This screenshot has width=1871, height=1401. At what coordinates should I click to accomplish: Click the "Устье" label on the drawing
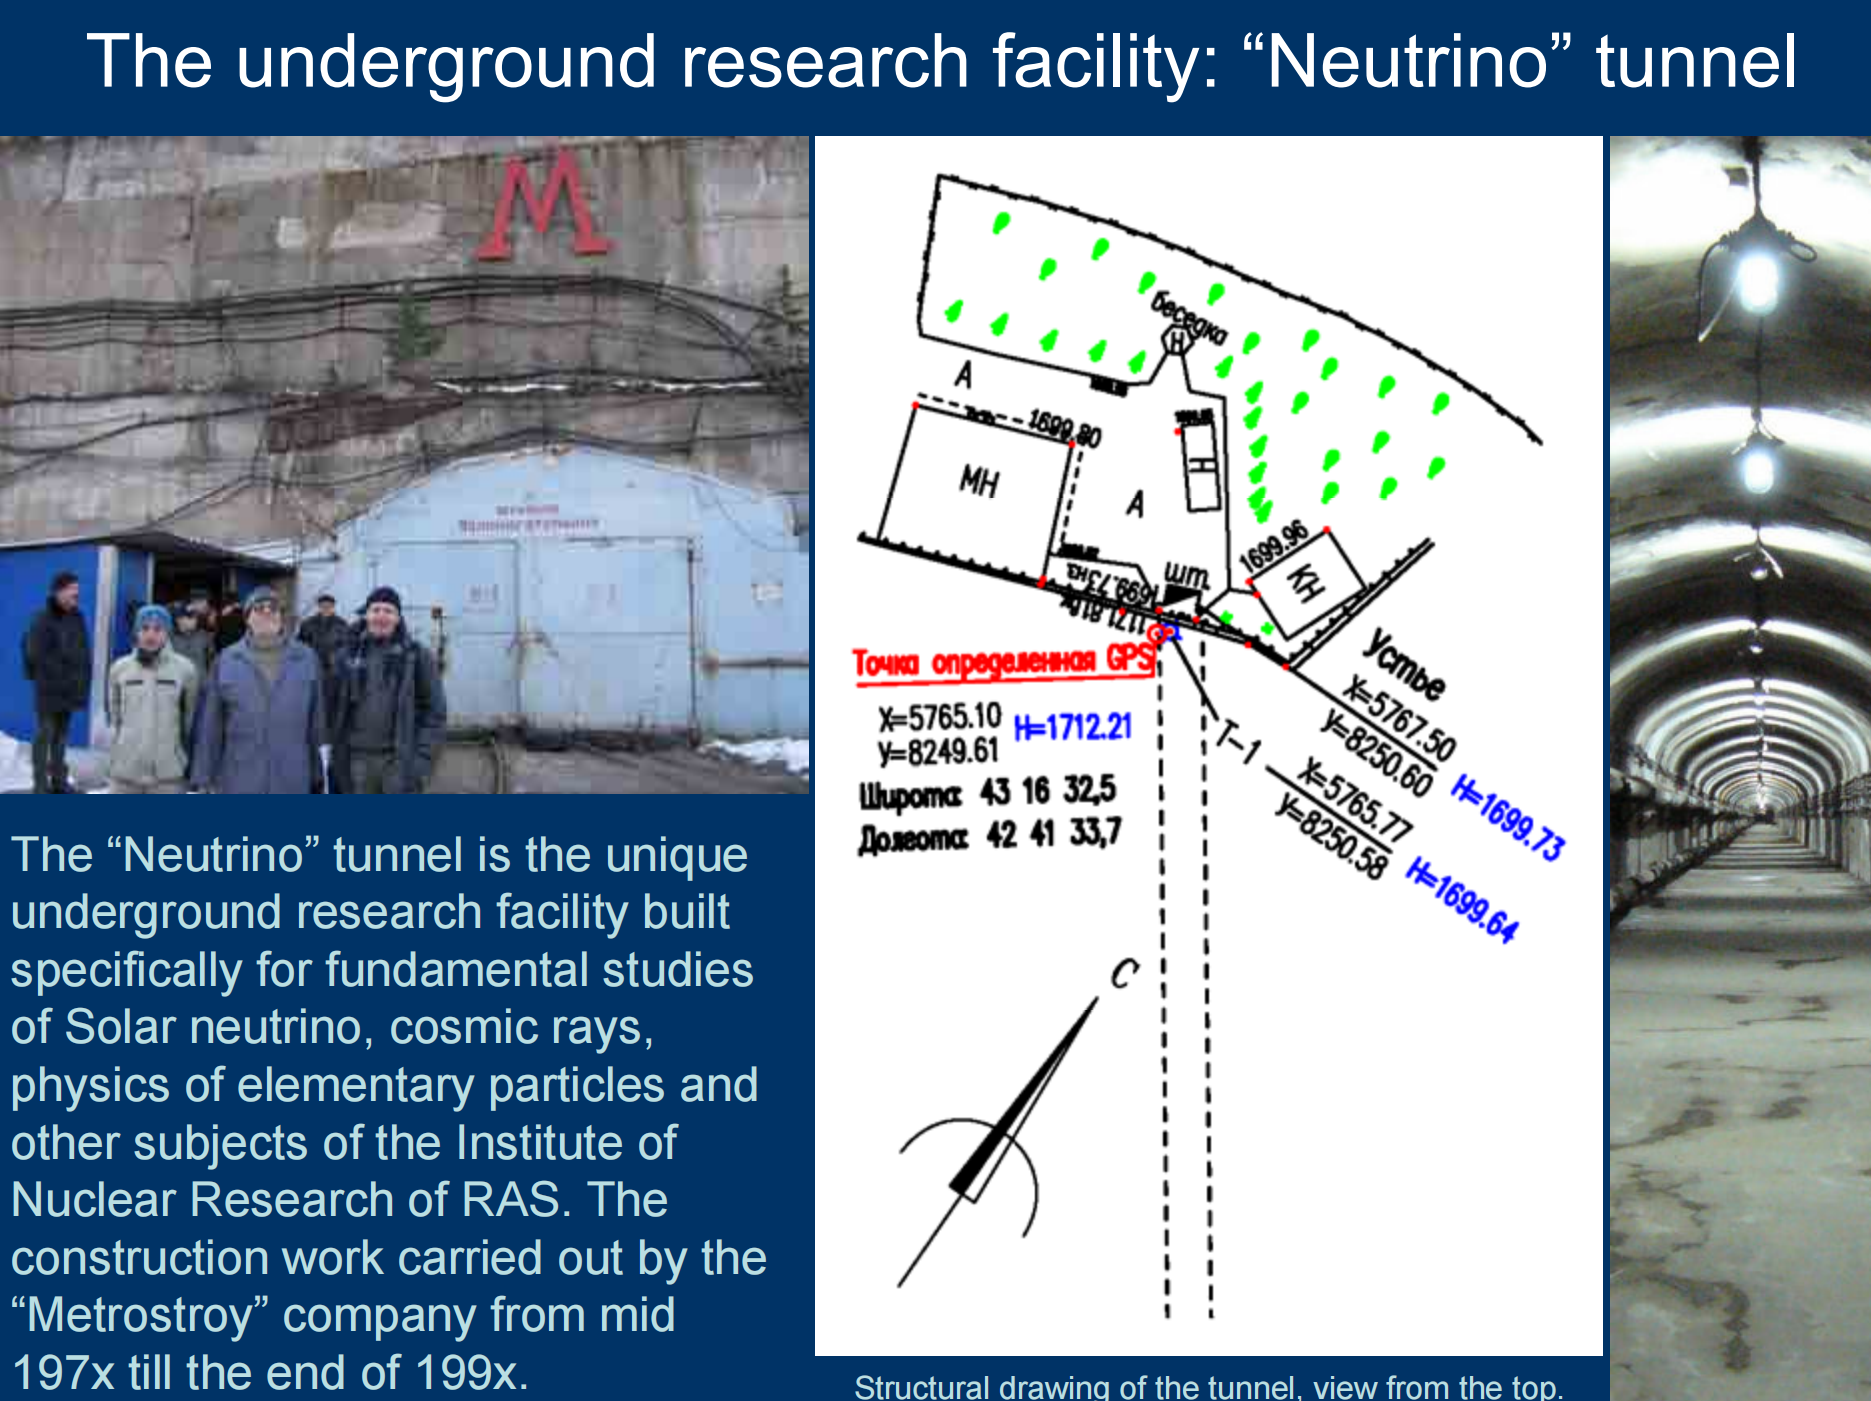coord(1405,665)
